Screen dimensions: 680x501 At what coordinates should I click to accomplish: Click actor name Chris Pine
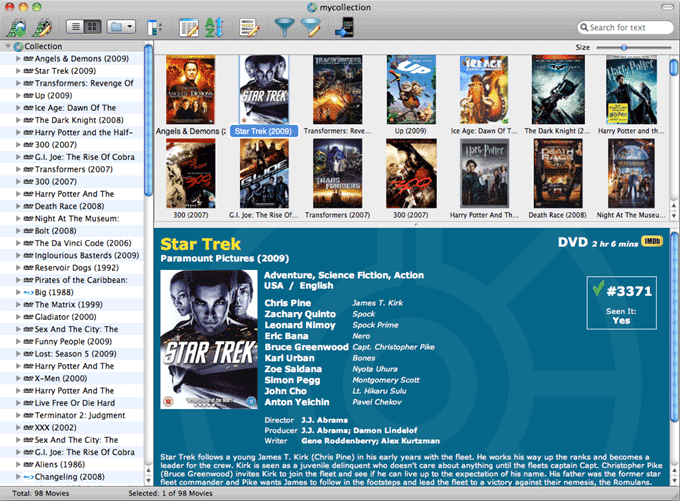(288, 303)
